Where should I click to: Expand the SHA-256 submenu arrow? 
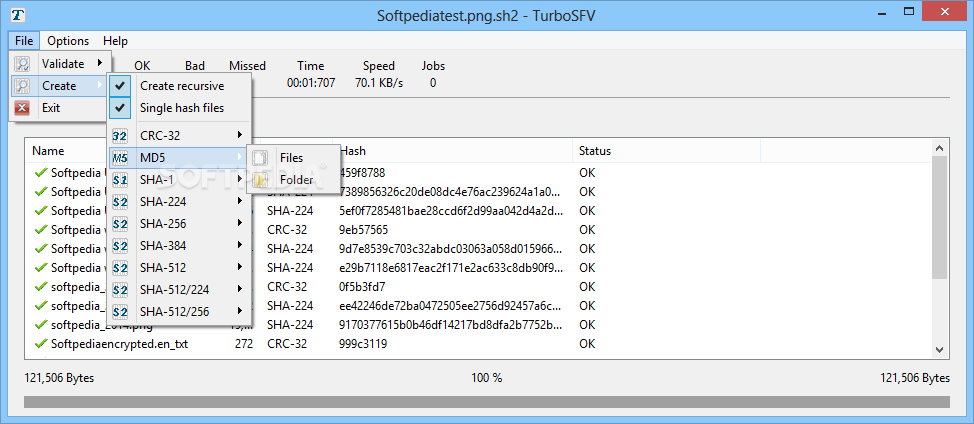coord(239,223)
